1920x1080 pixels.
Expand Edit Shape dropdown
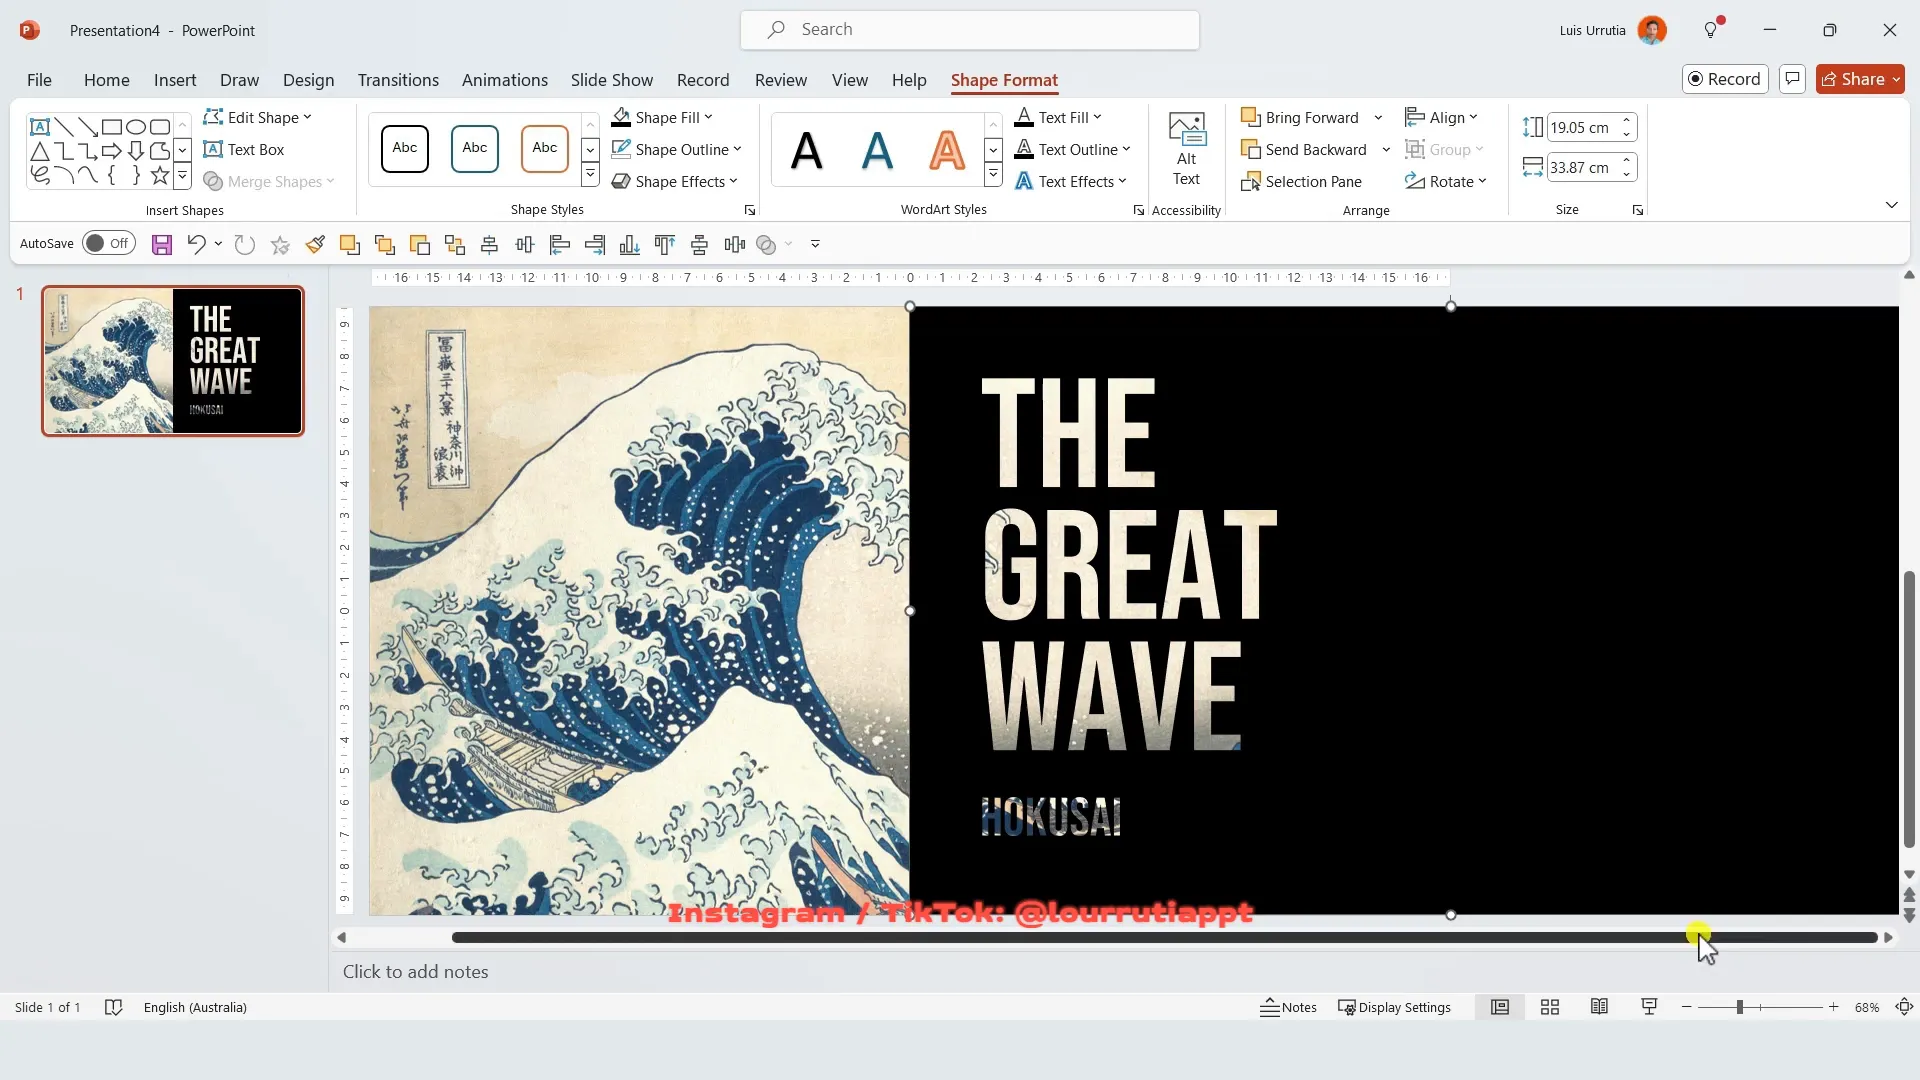(x=258, y=117)
